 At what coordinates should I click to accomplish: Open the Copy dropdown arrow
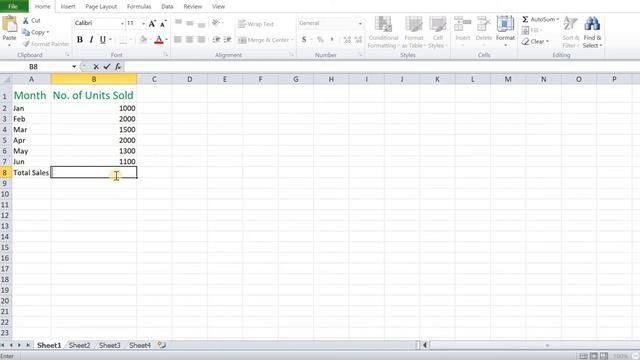pyautogui.click(x=48, y=32)
